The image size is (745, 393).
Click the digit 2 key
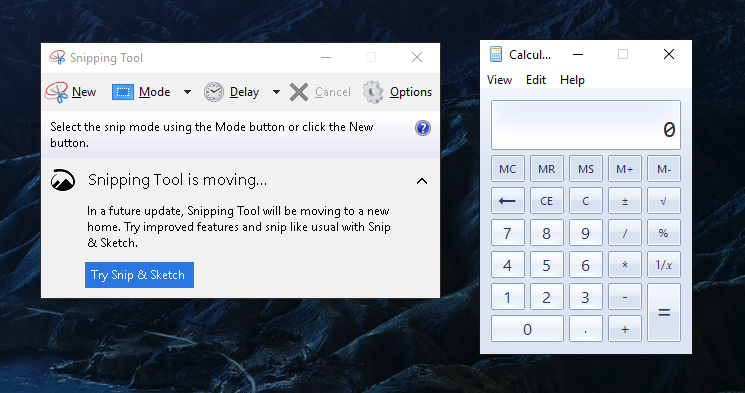coord(547,297)
